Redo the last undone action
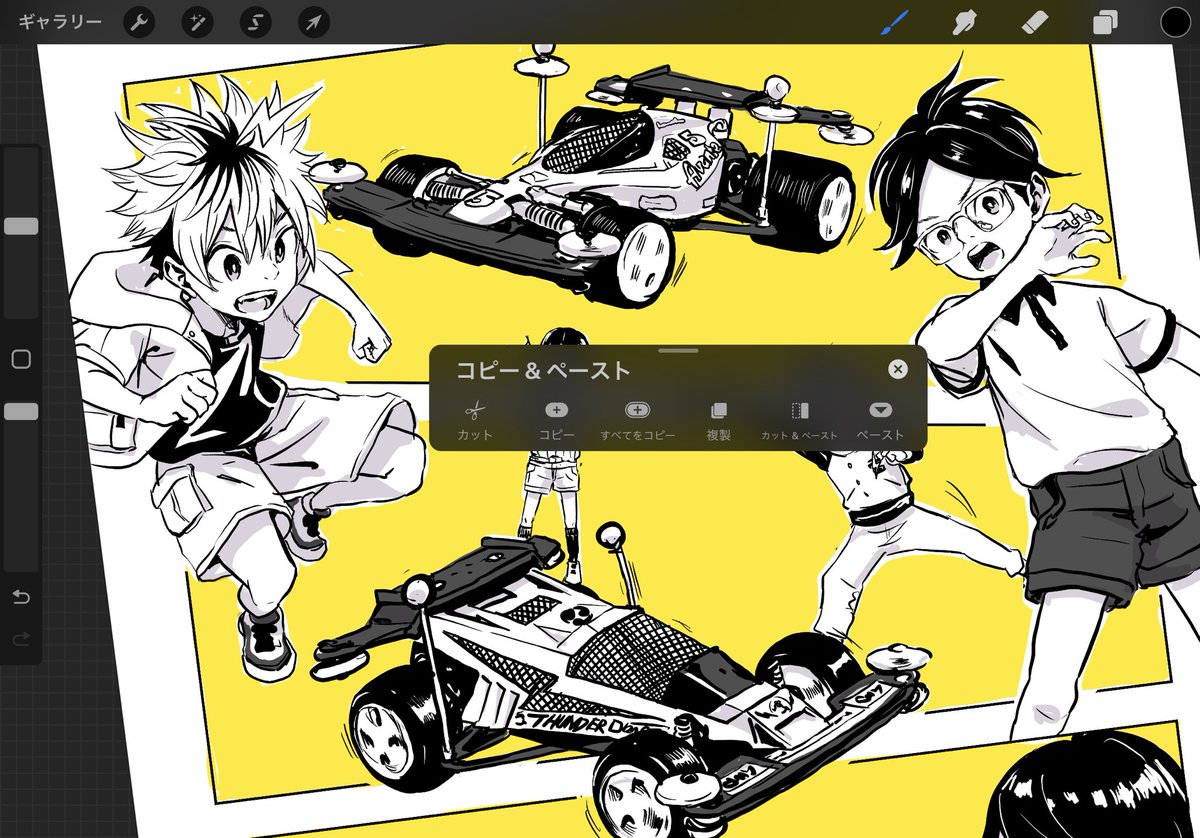 click(x=21, y=639)
